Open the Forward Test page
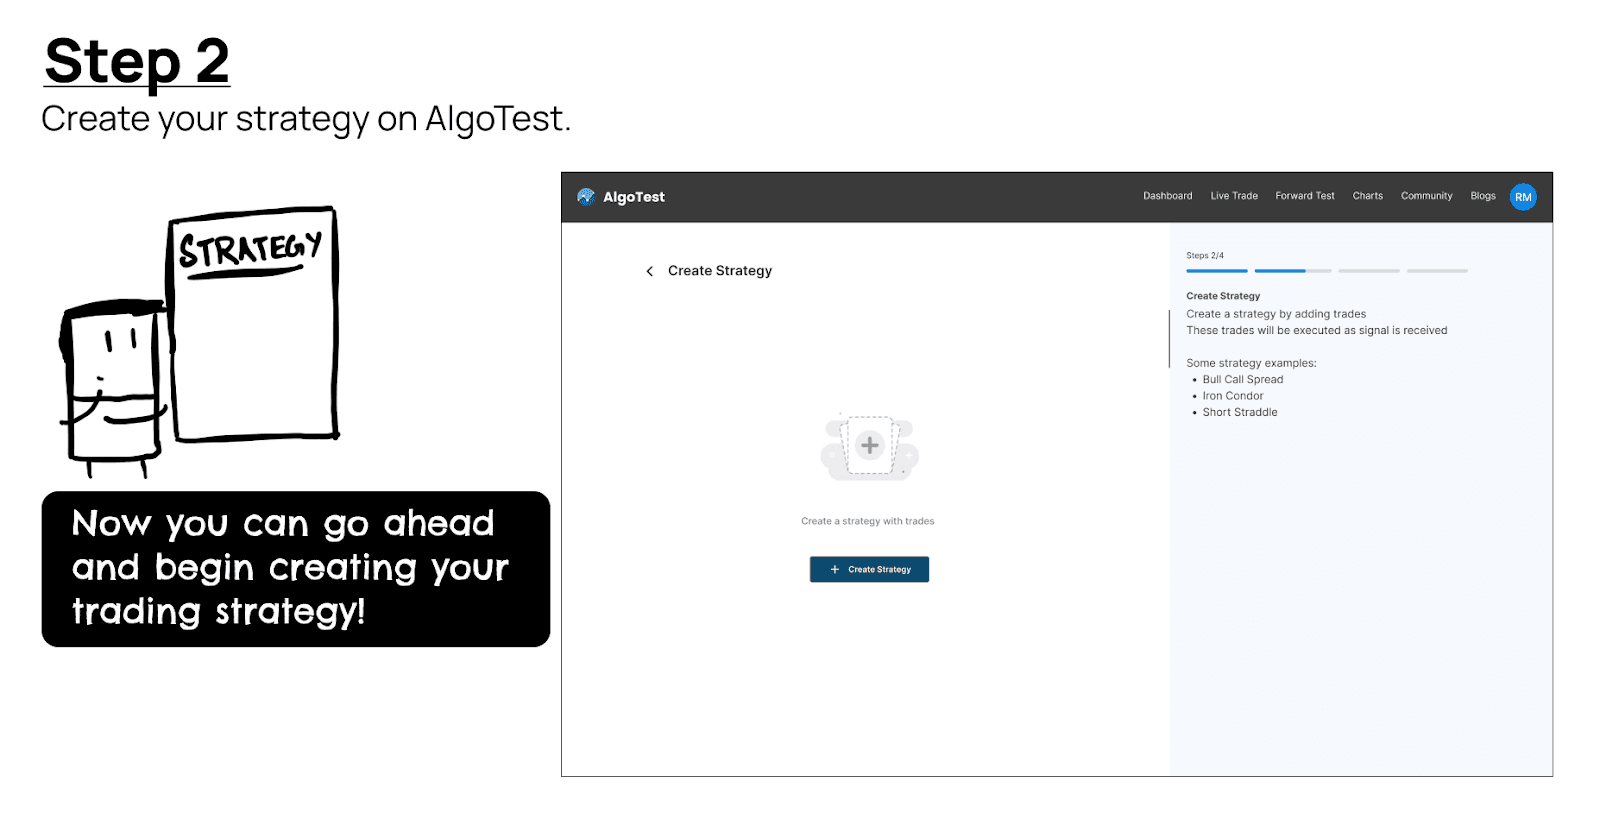1600x826 pixels. [1304, 196]
